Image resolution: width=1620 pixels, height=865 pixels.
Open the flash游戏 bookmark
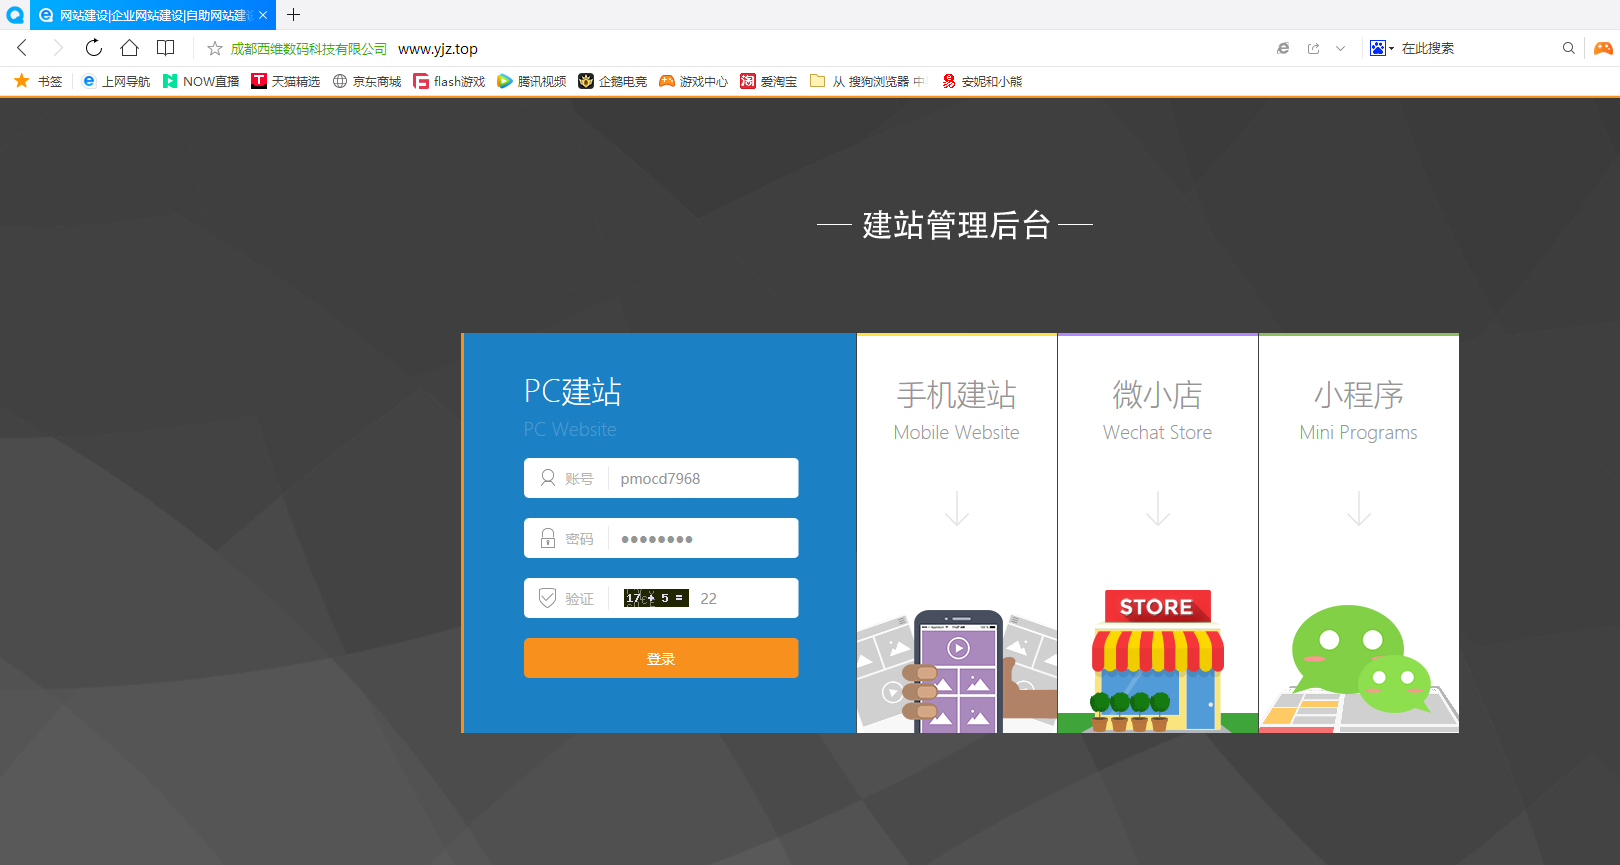[449, 81]
